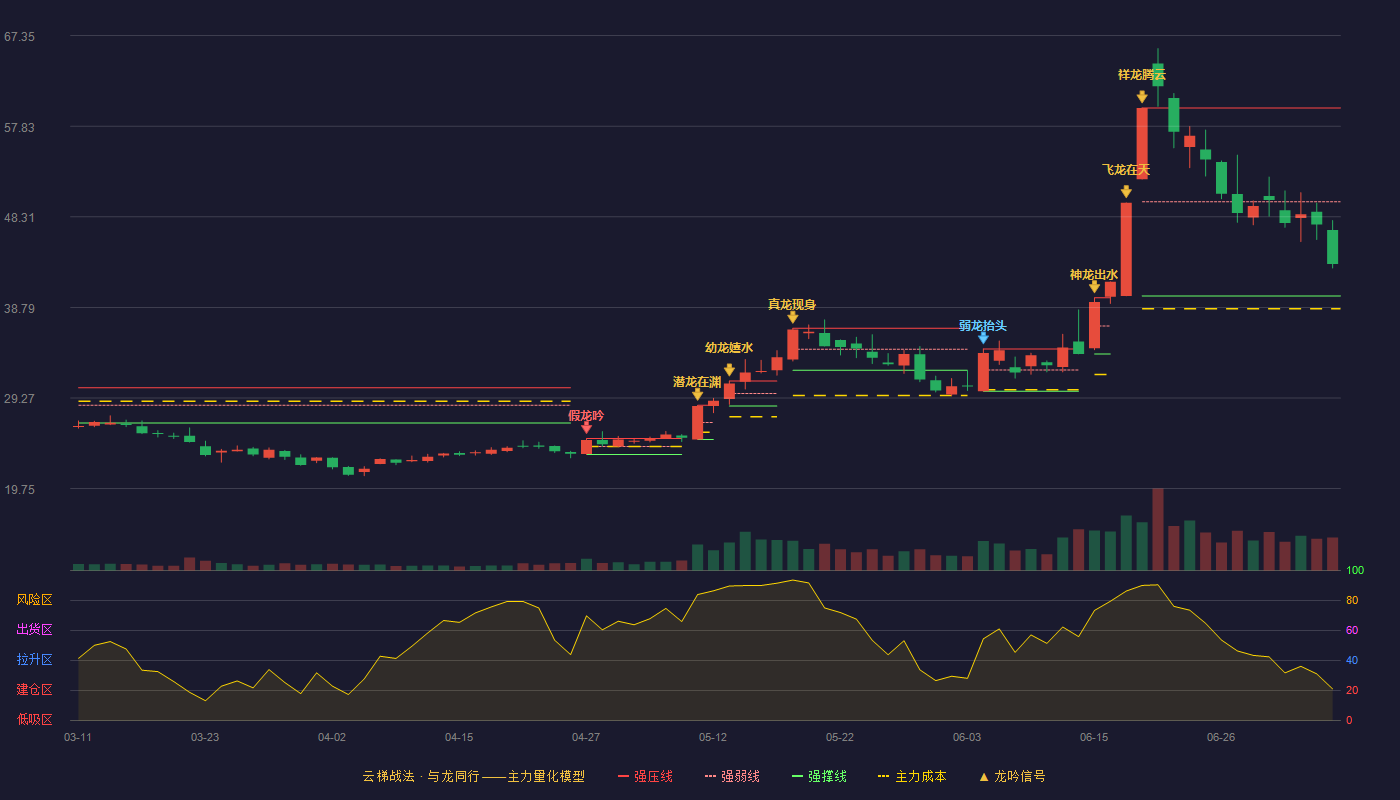Click the blue arrow under 弱龙抬头 signal
Image resolution: width=1400 pixels, height=800 pixels.
click(x=983, y=338)
